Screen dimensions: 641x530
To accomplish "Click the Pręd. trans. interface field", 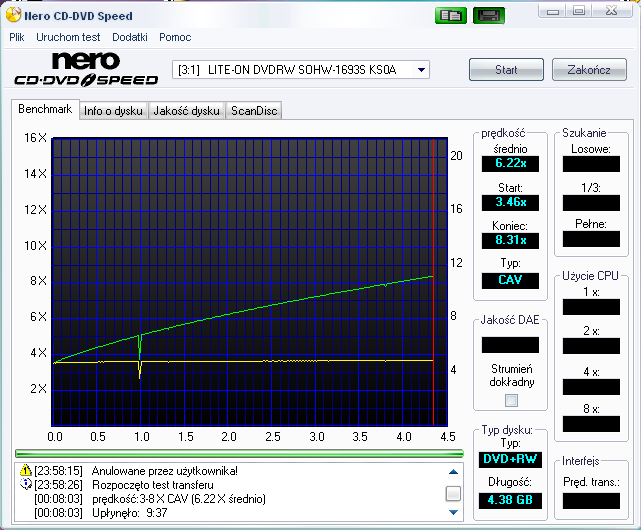I will [x=591, y=501].
